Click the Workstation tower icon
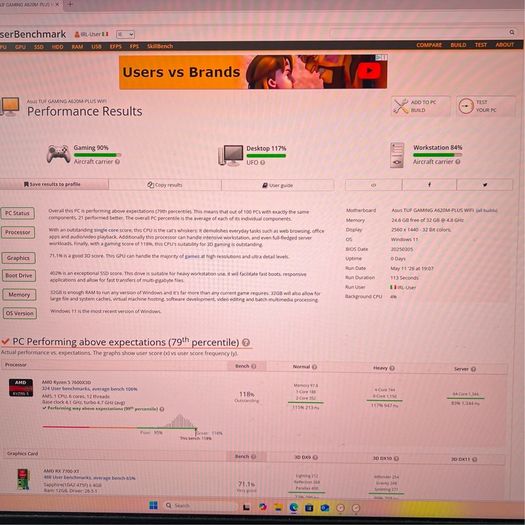 click(x=397, y=155)
